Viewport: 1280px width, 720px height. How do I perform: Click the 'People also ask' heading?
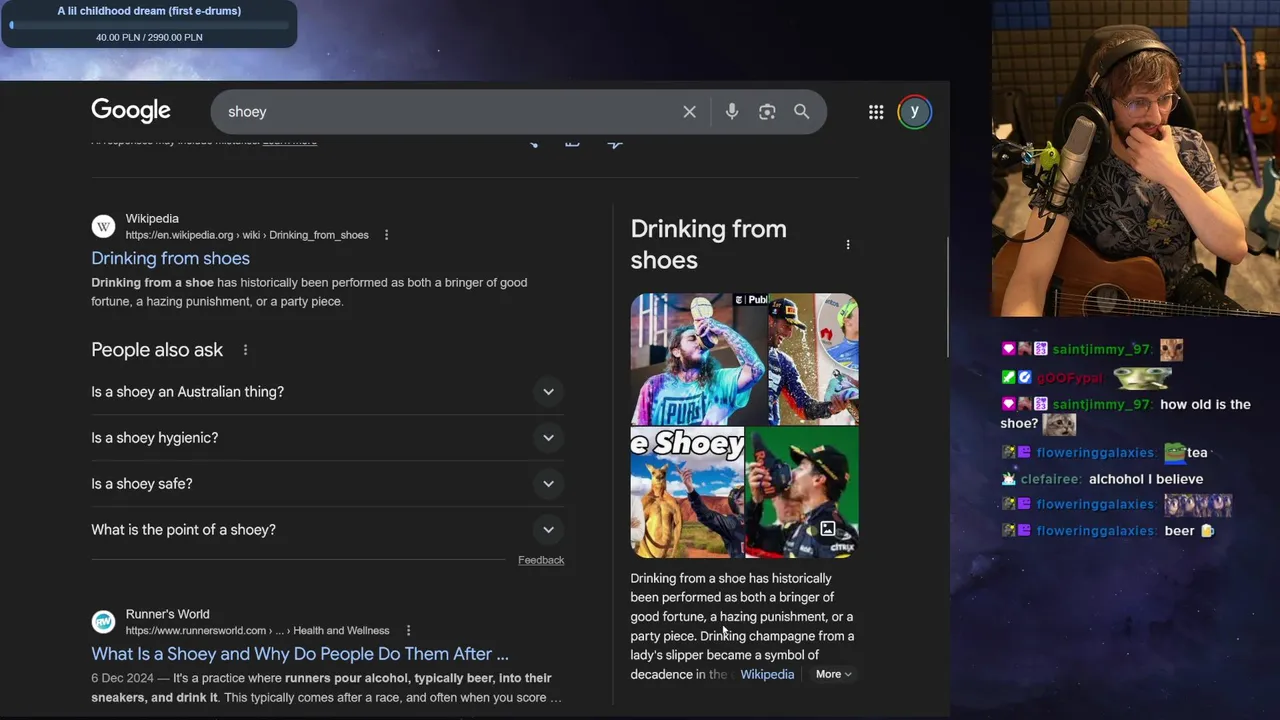pos(157,350)
